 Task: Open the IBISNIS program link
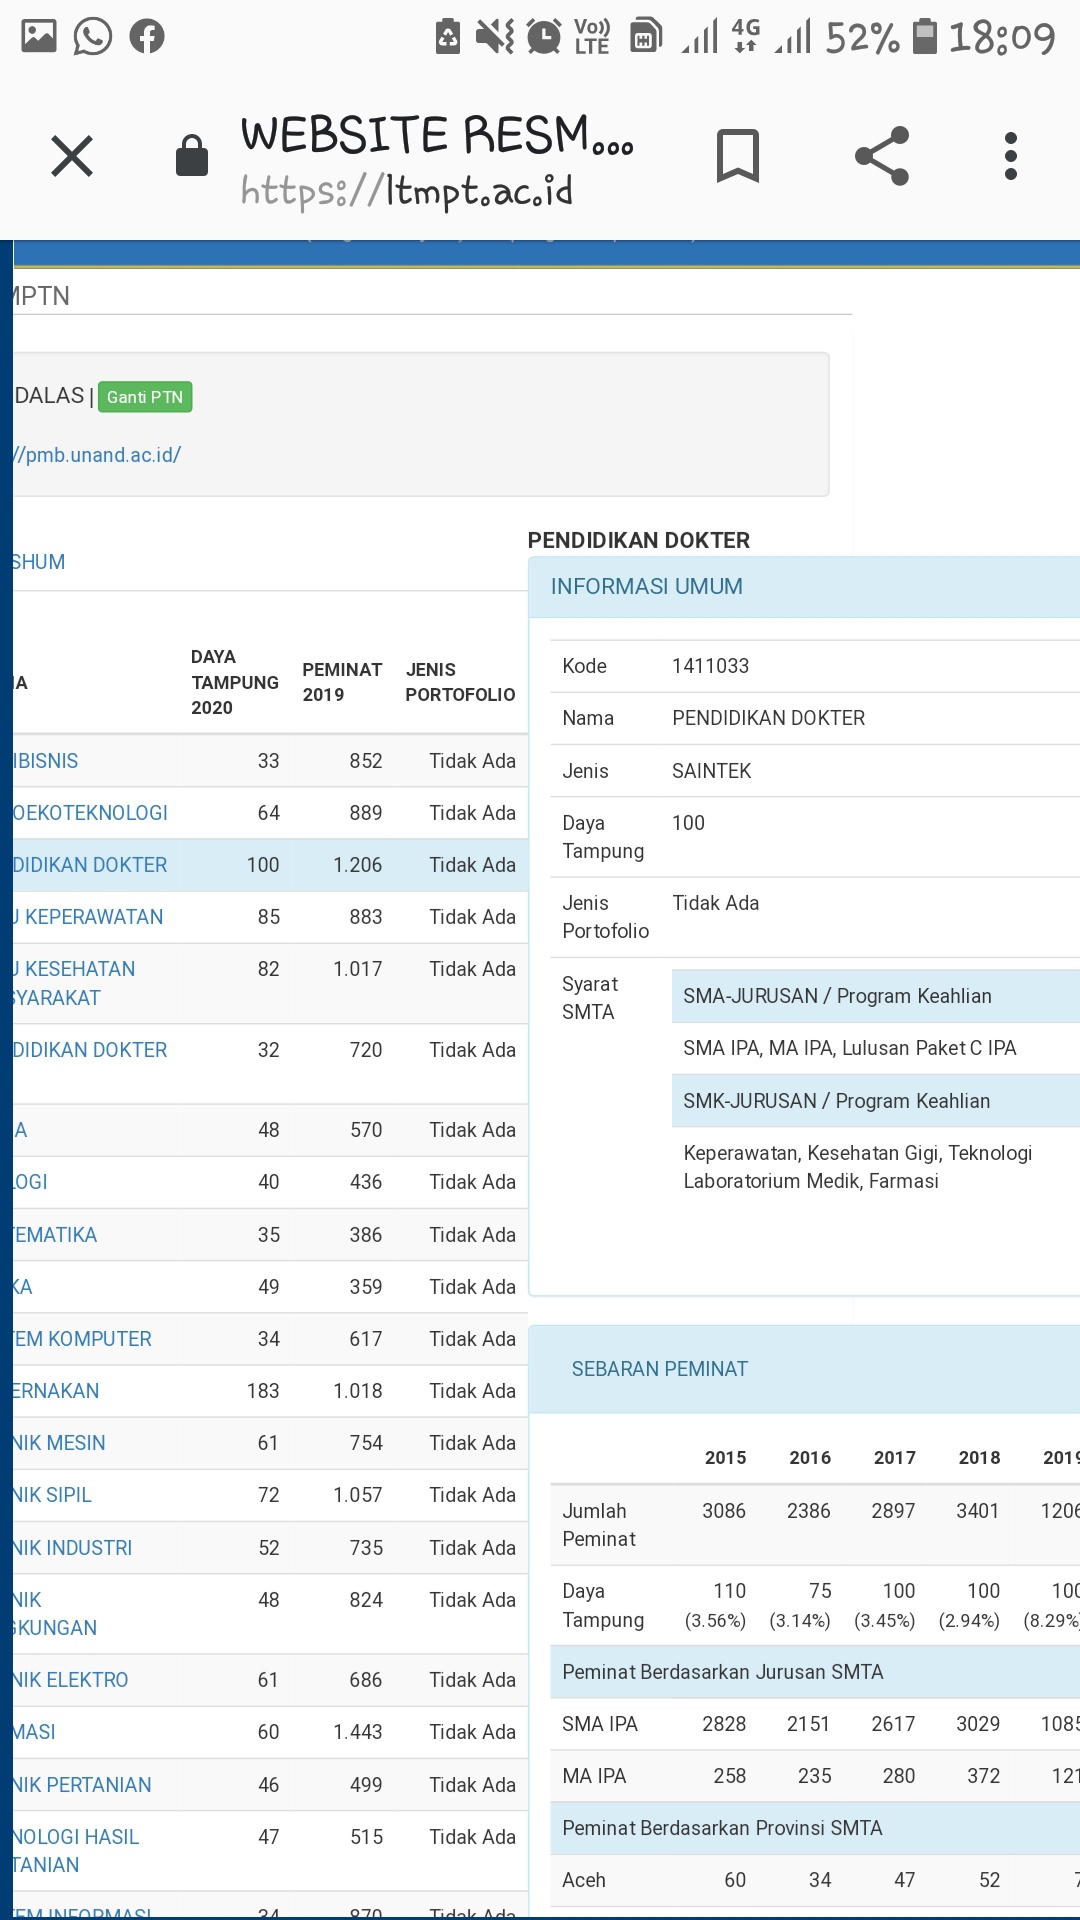(46, 761)
